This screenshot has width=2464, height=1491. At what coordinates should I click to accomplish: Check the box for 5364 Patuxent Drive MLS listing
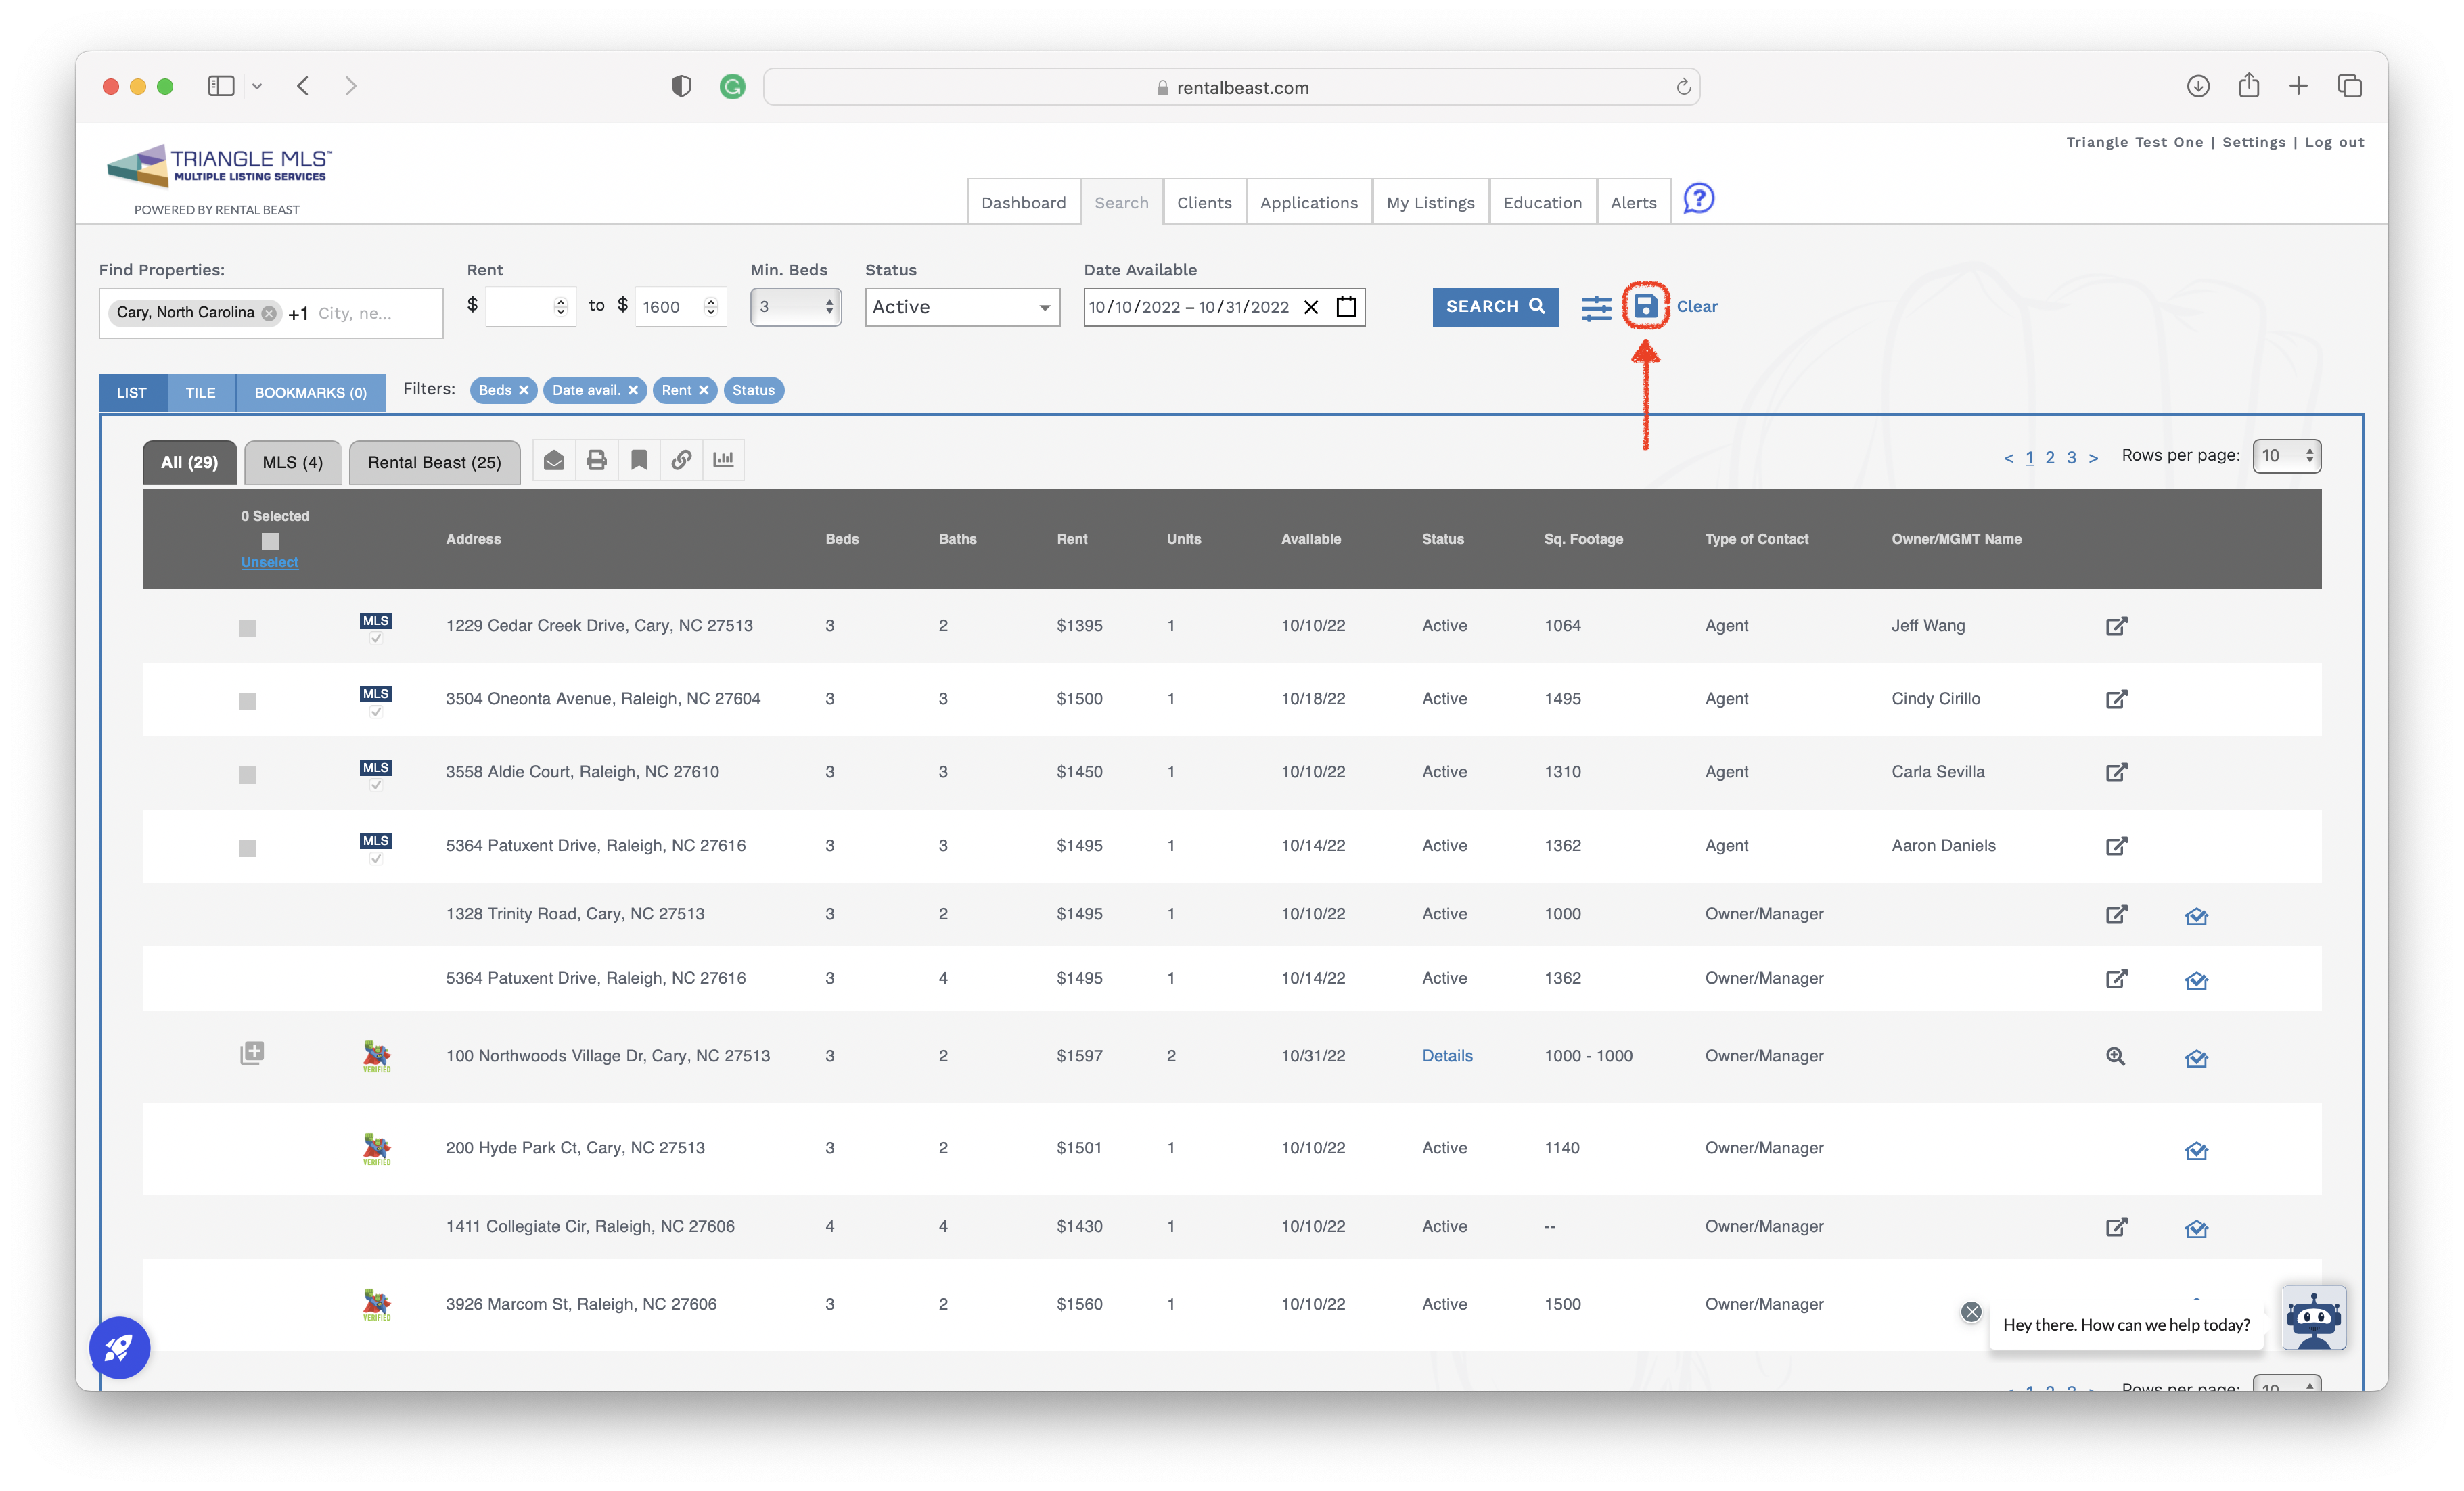pos(247,848)
